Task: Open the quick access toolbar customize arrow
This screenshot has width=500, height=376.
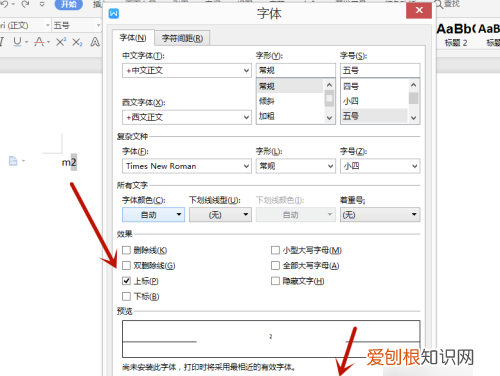Action: (x=42, y=4)
